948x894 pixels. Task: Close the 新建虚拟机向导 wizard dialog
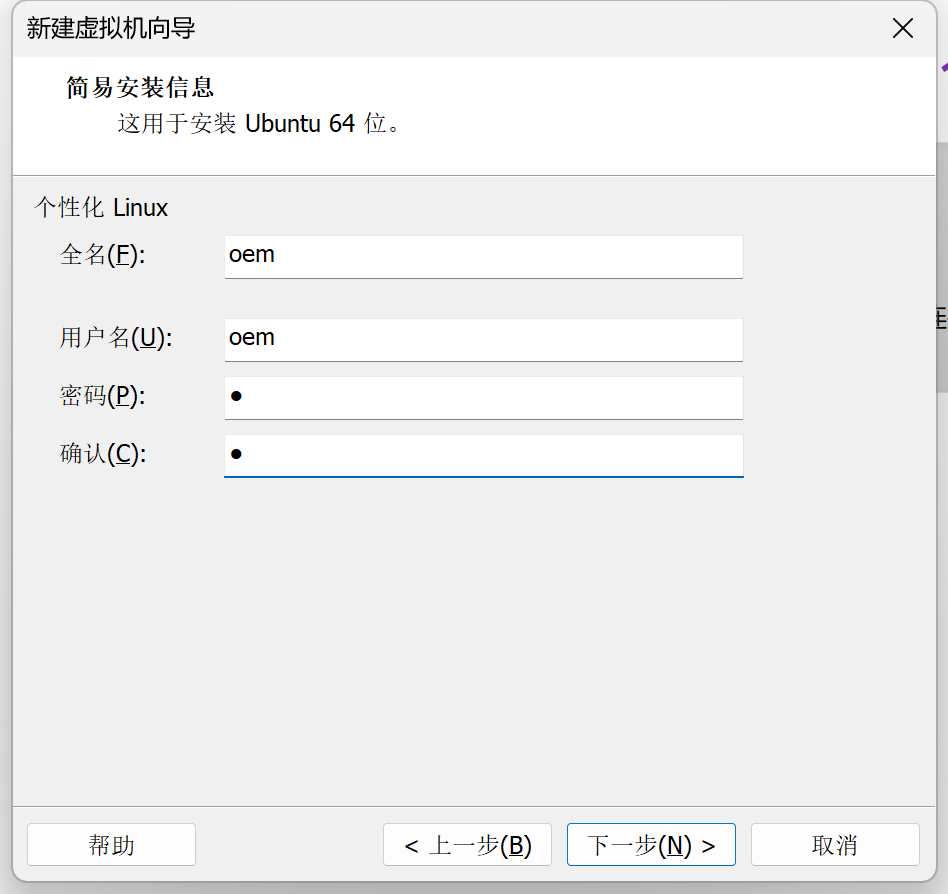[x=903, y=28]
